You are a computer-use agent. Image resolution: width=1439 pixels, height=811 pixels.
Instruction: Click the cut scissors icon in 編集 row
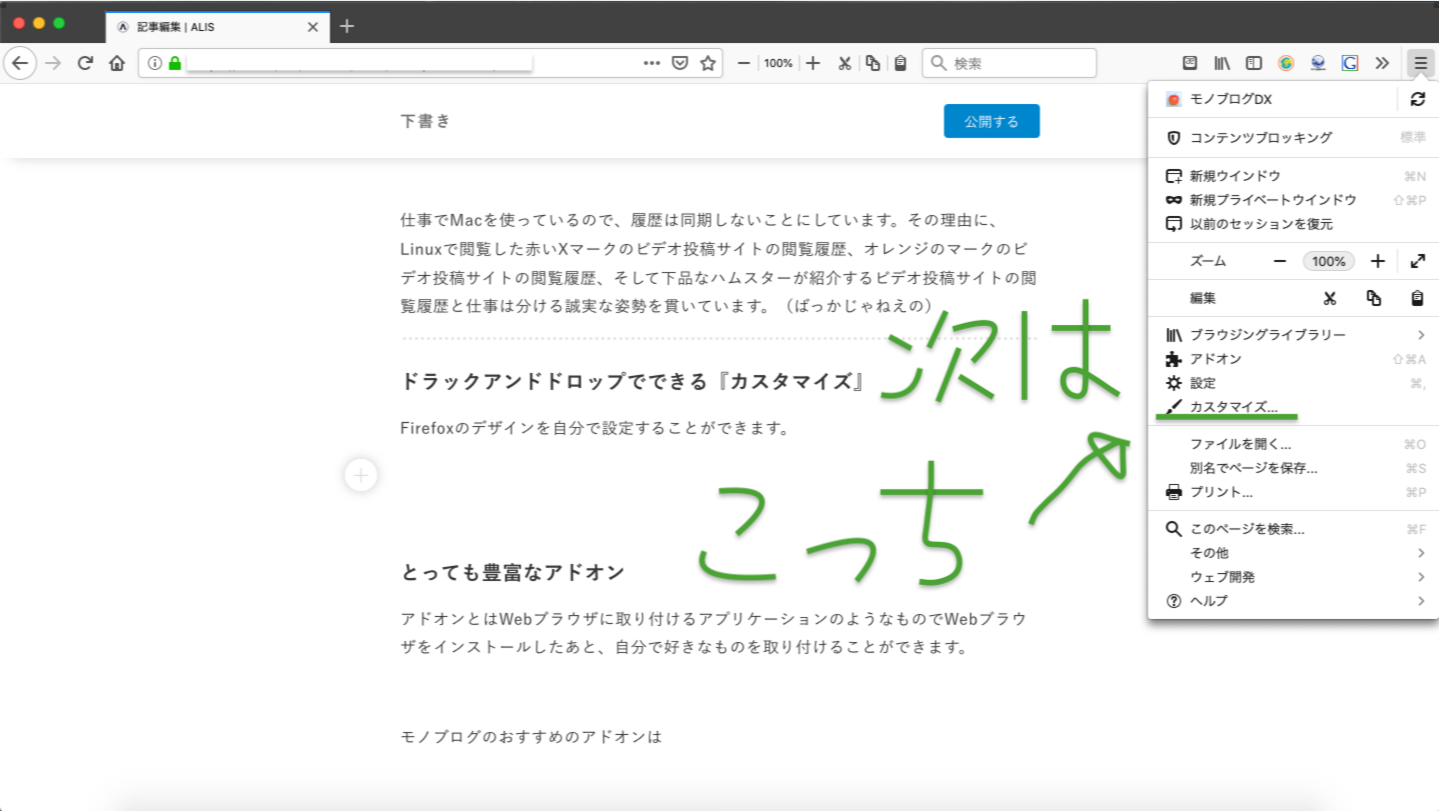click(x=1329, y=298)
